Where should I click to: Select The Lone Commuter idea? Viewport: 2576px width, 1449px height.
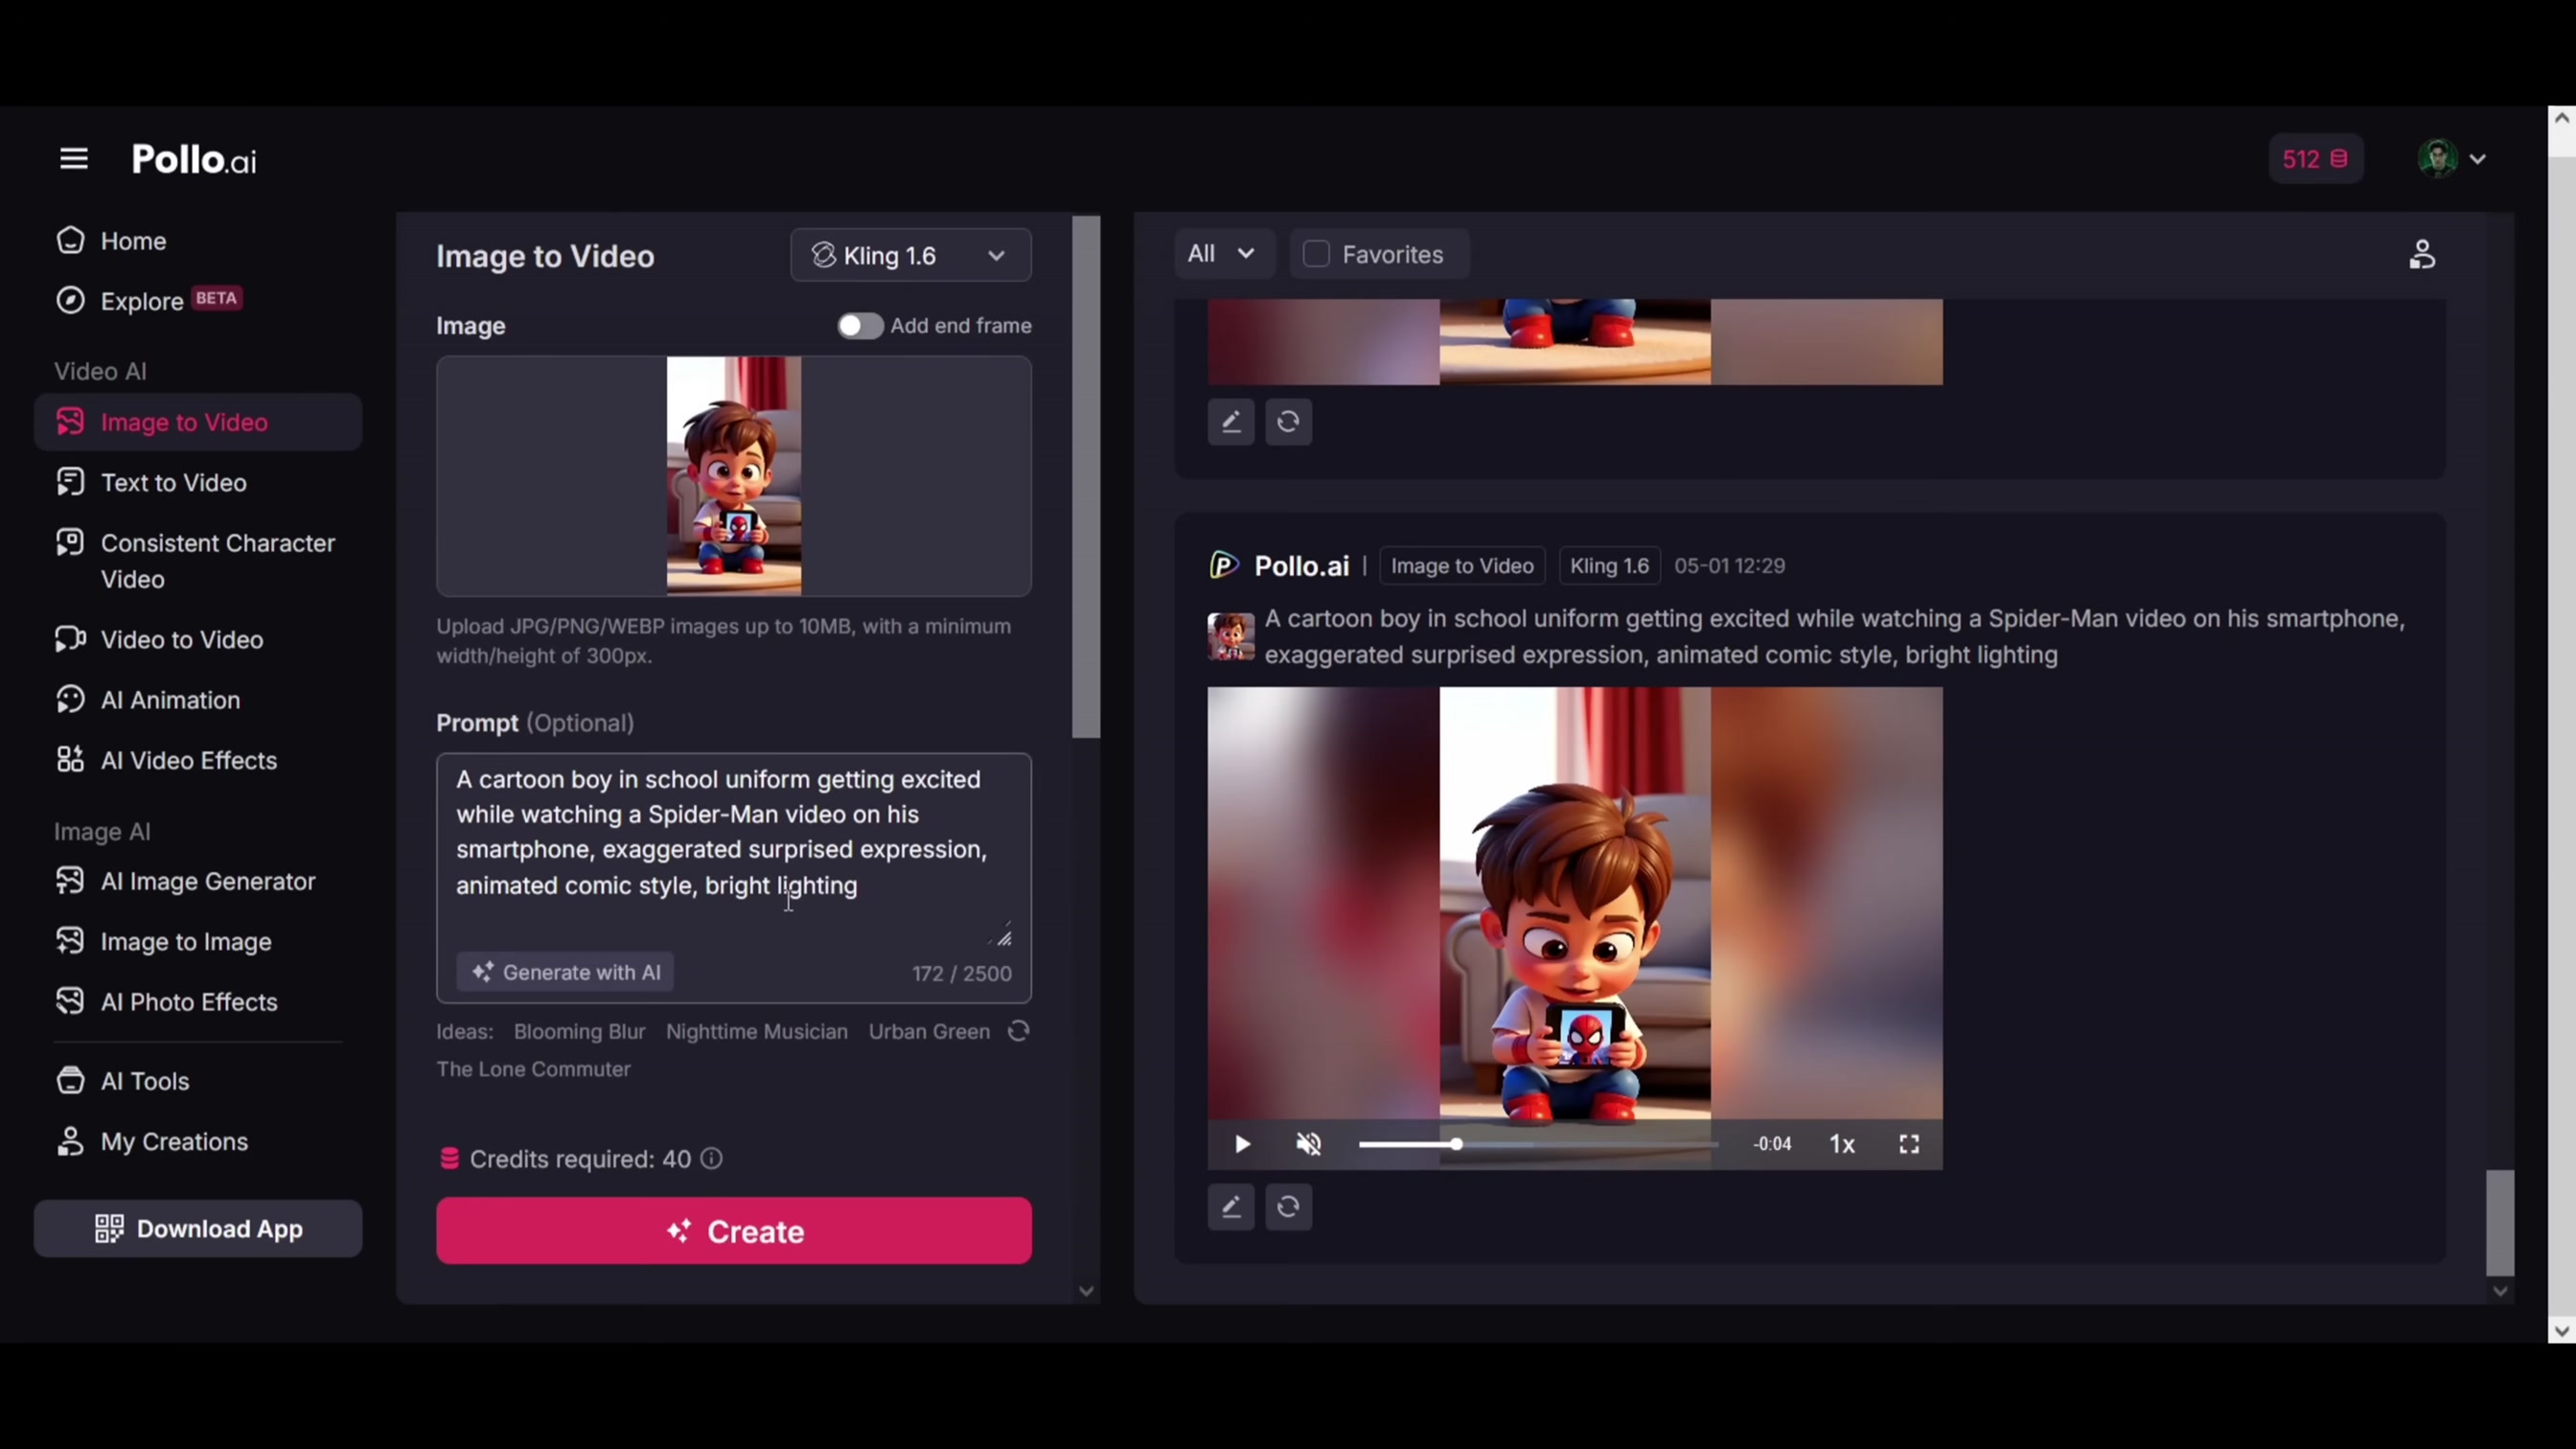tap(533, 1069)
